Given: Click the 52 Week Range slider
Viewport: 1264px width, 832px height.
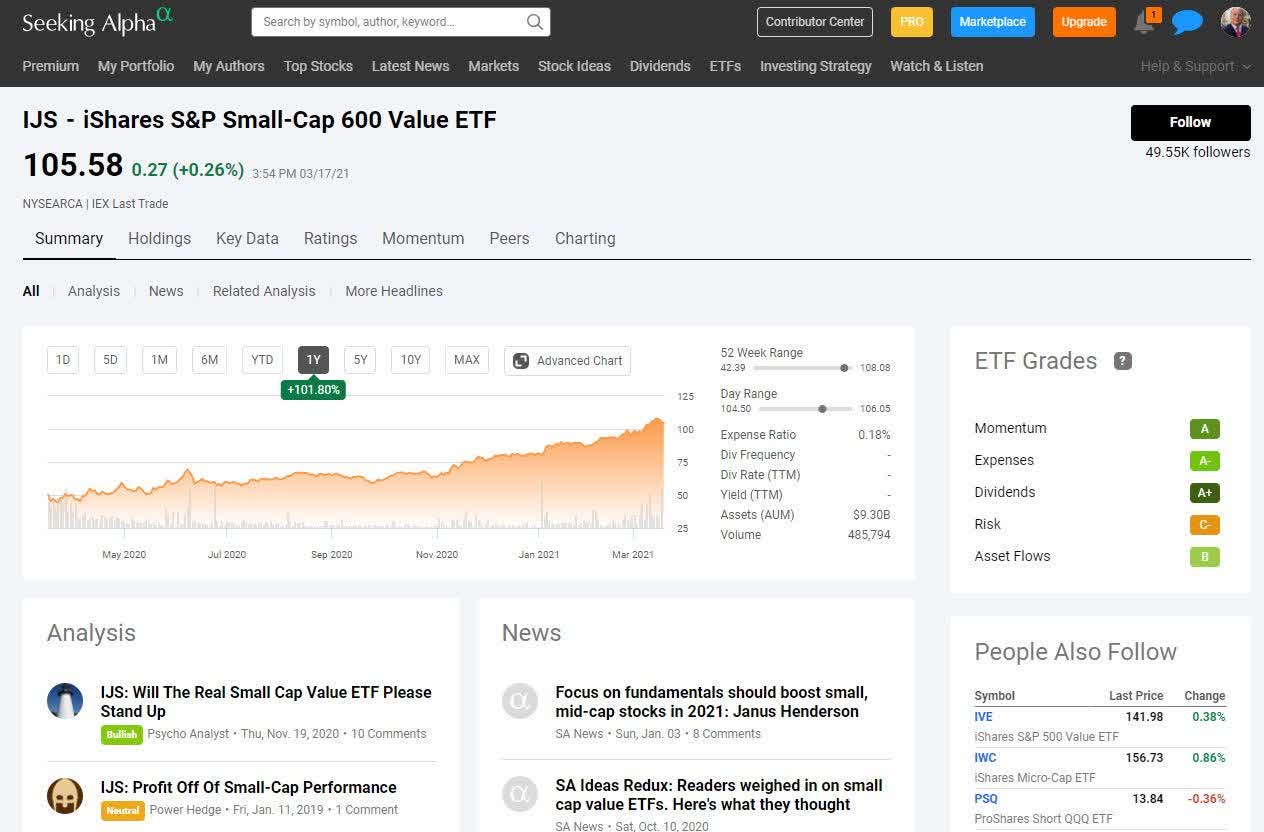Looking at the screenshot, I should 803,368.
